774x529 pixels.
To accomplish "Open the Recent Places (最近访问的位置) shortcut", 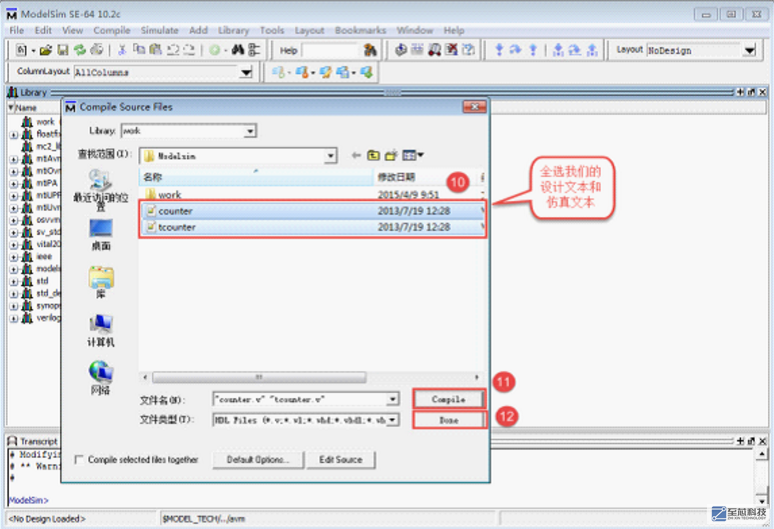I will pos(101,190).
